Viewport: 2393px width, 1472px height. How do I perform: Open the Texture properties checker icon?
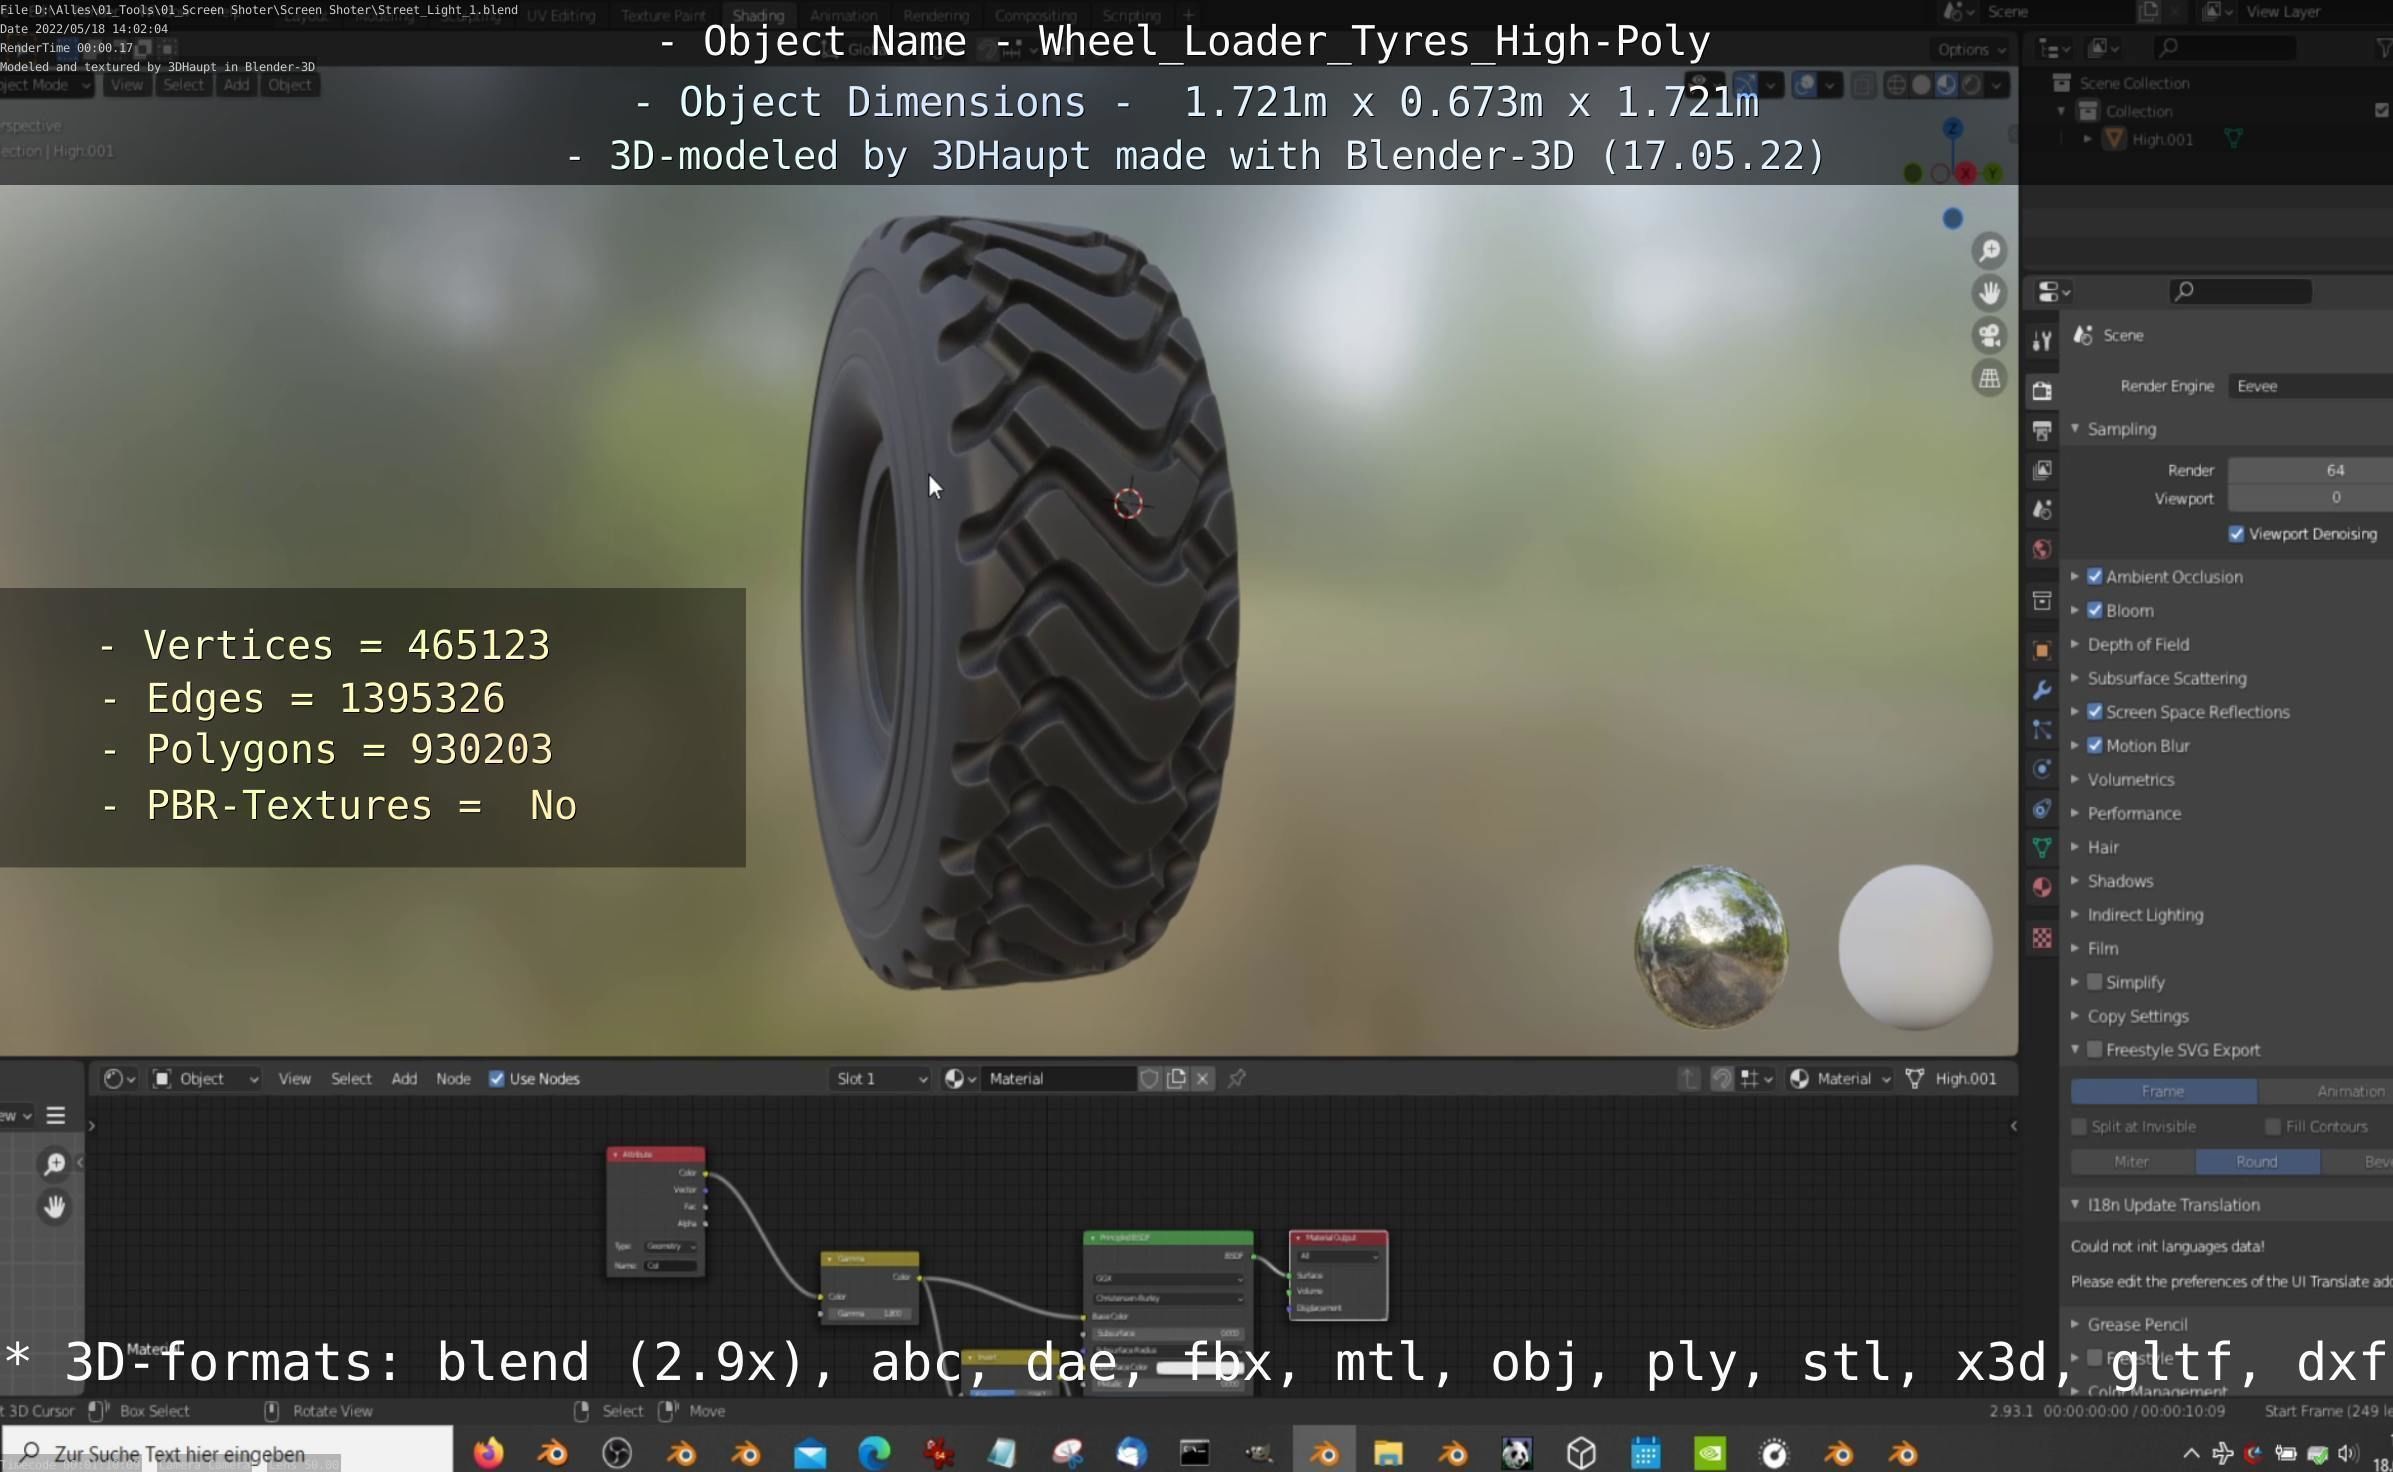[2042, 938]
